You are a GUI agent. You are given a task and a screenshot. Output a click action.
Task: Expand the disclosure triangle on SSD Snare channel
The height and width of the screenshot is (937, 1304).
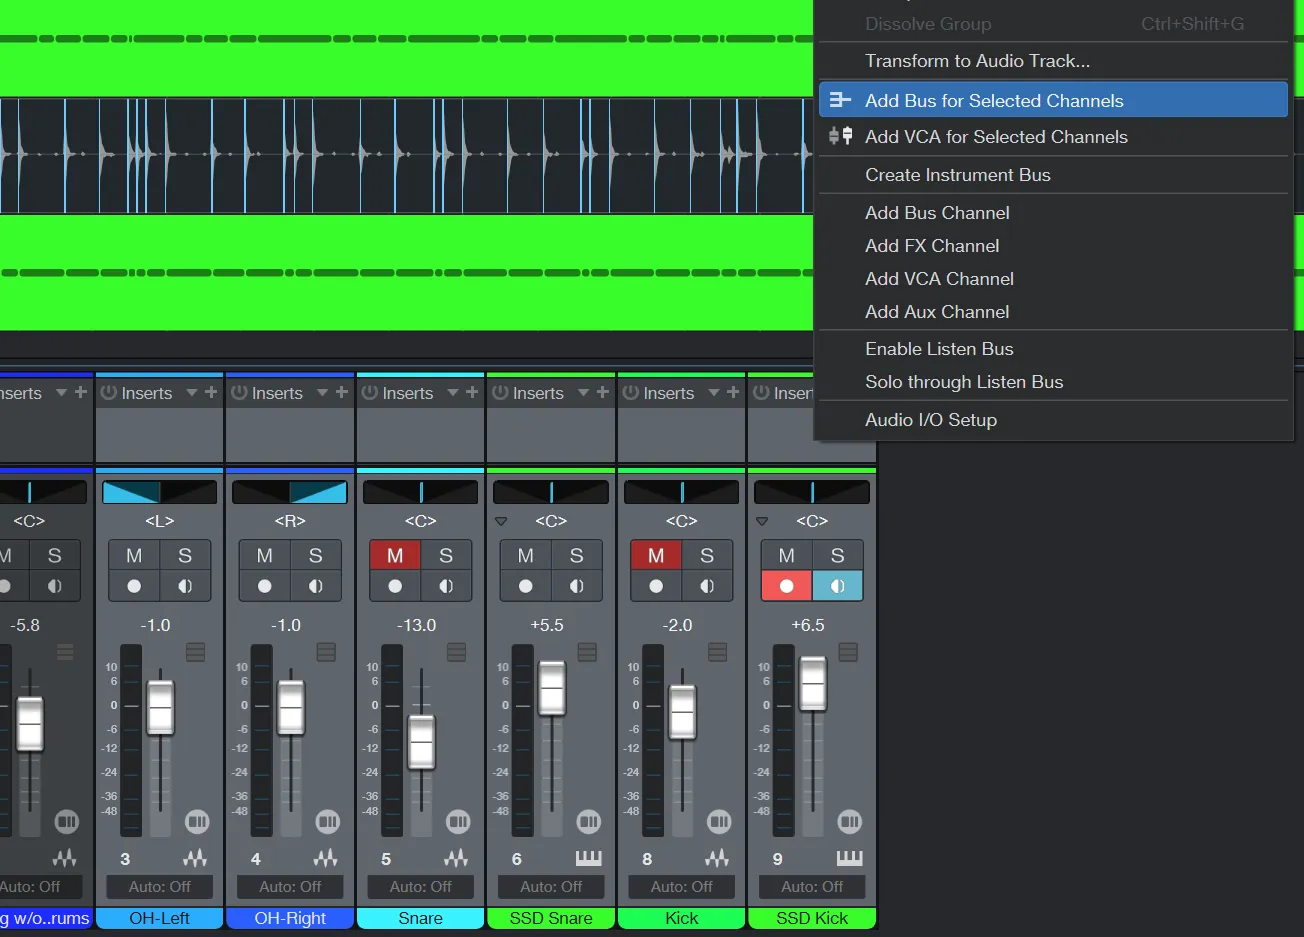point(501,521)
